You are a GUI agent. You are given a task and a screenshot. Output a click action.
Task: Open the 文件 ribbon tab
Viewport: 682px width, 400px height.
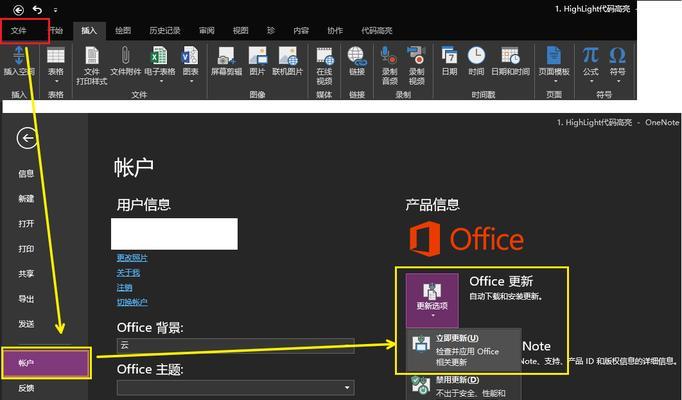click(x=19, y=30)
